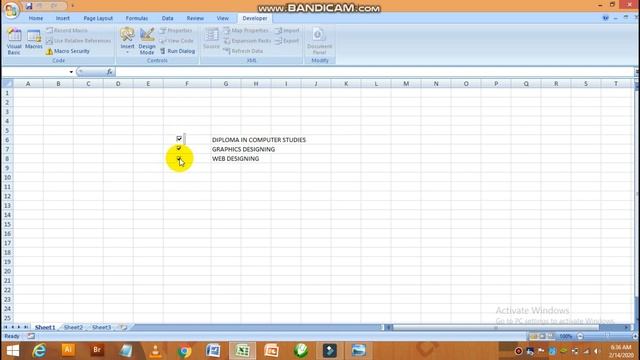The width and height of the screenshot is (640, 360).
Task: Open the XML Source pane
Action: (x=211, y=39)
